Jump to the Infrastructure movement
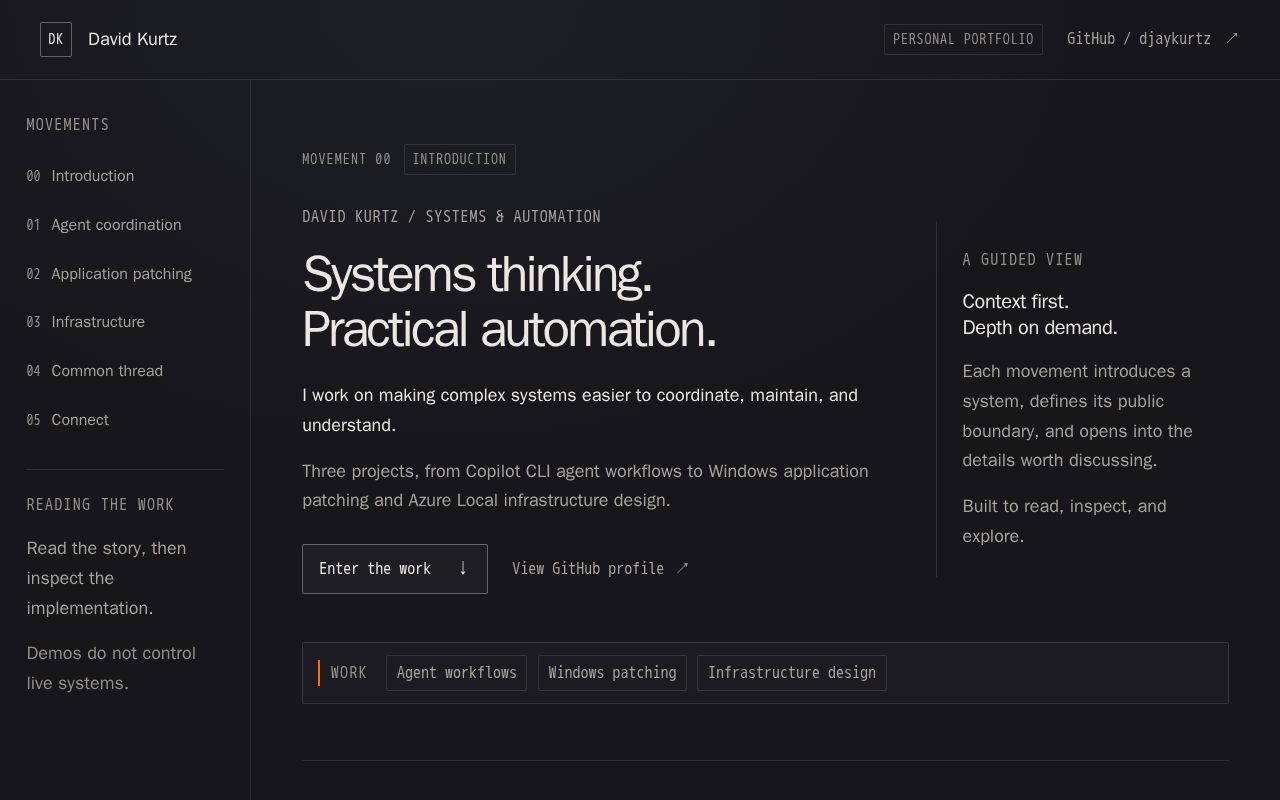This screenshot has height=800, width=1280. tap(86, 322)
